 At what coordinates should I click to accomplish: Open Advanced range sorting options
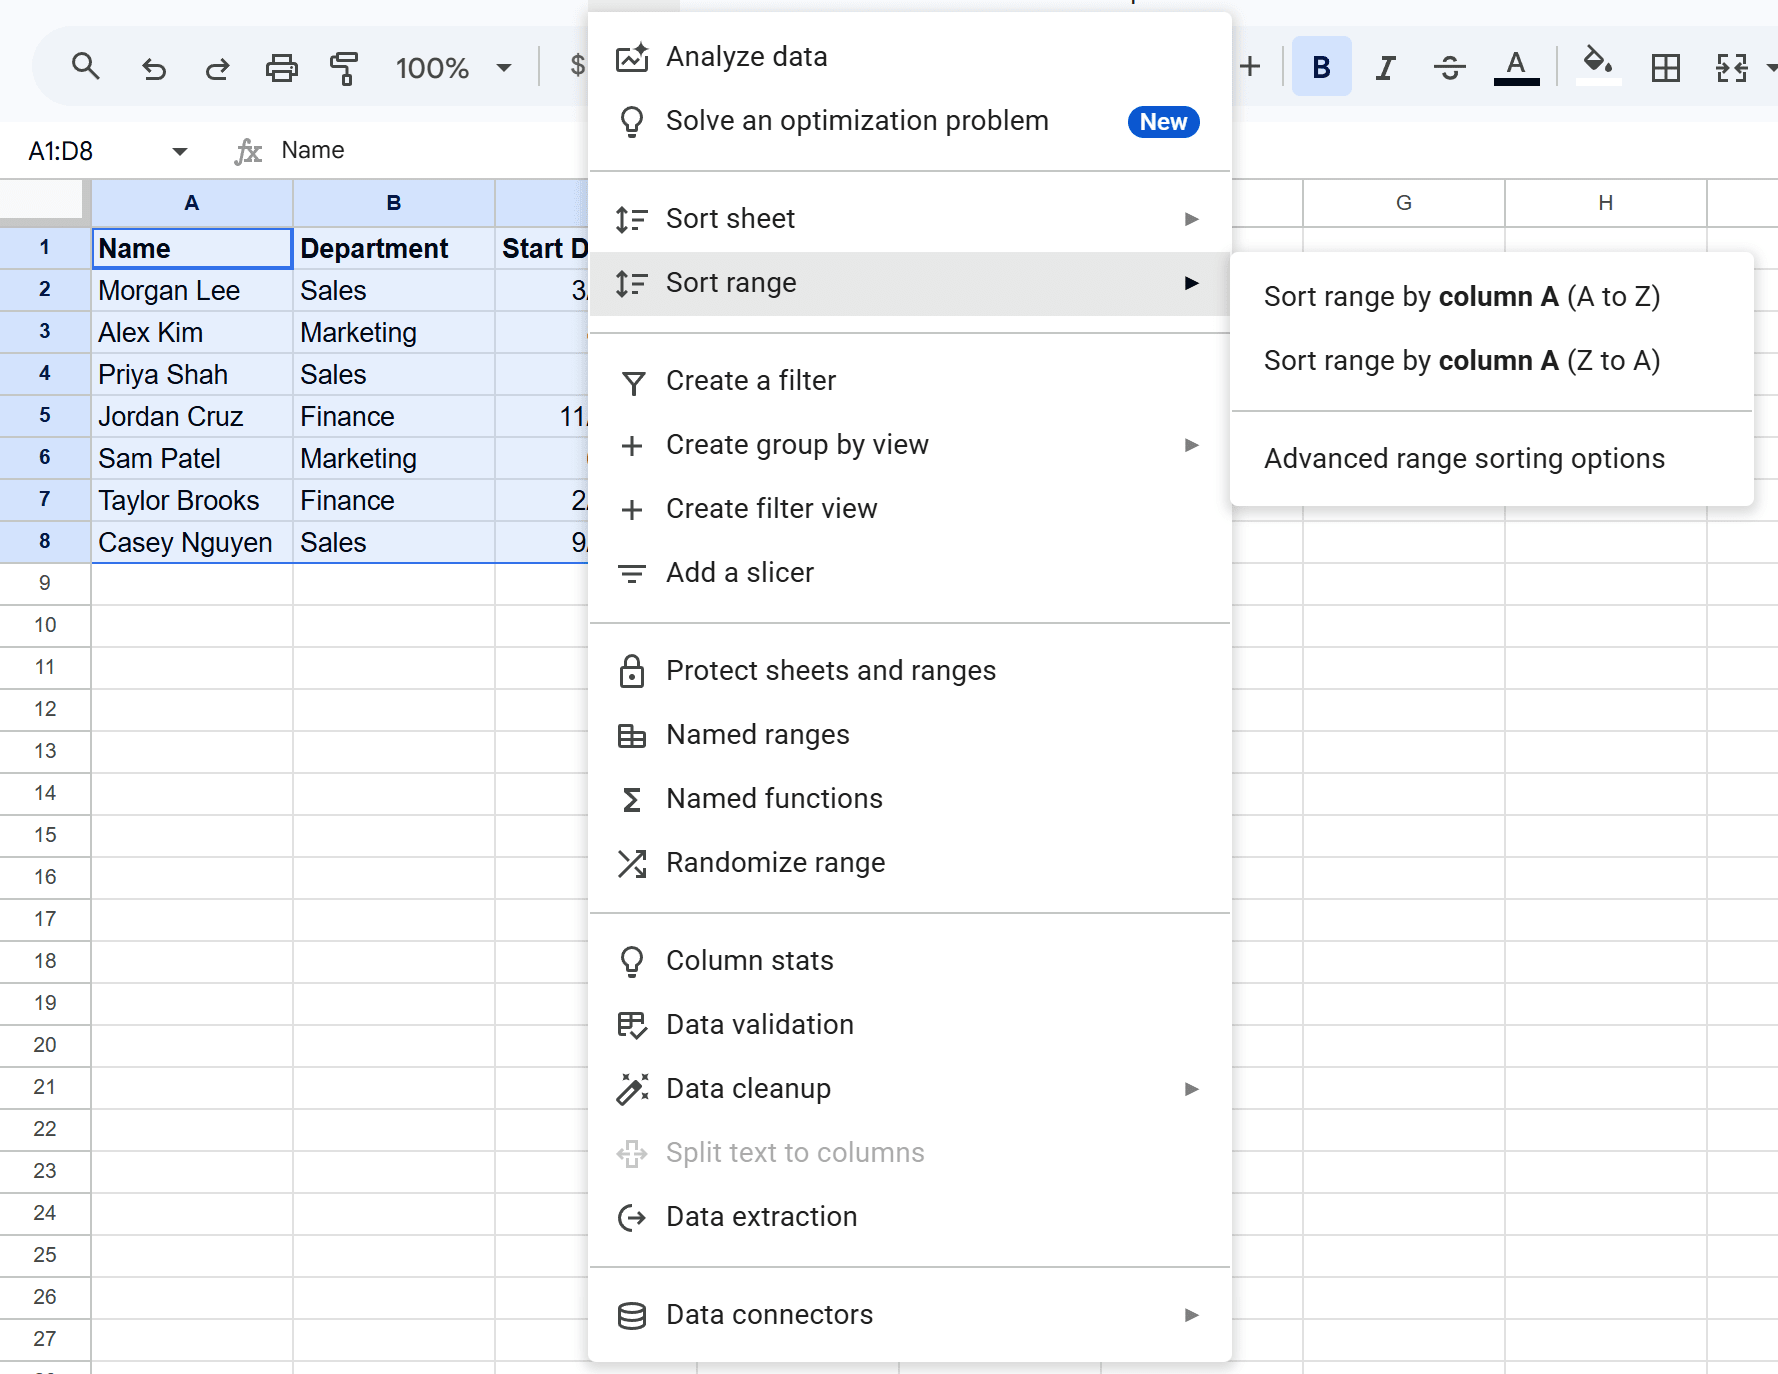tap(1492, 459)
